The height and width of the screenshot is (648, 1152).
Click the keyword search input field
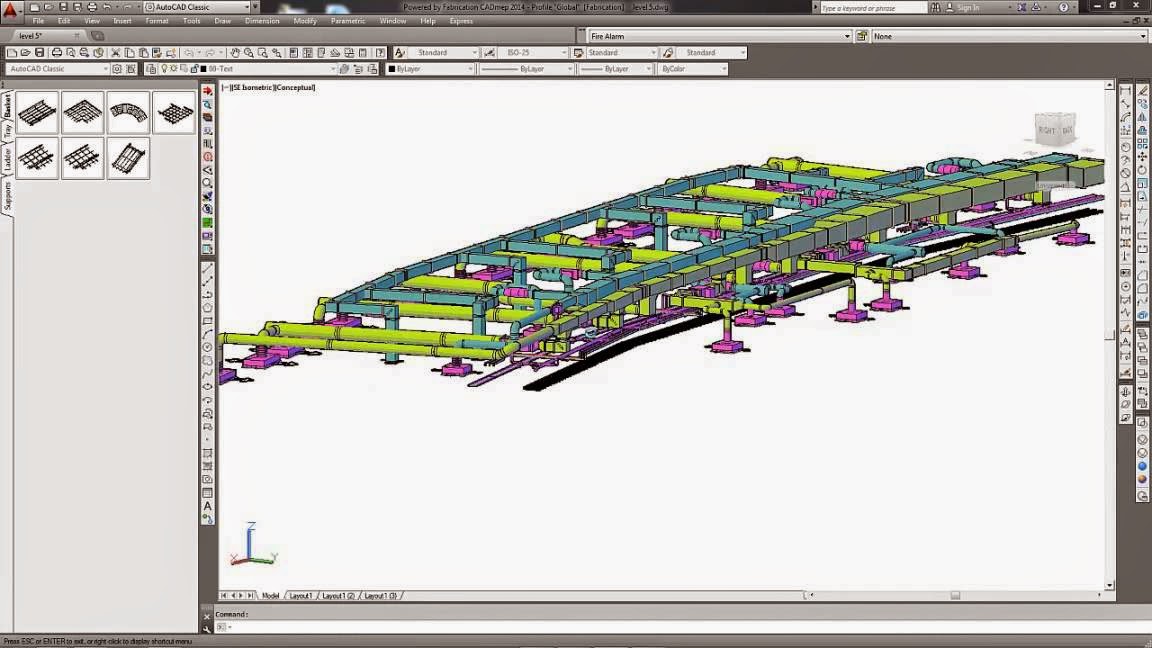pos(873,7)
